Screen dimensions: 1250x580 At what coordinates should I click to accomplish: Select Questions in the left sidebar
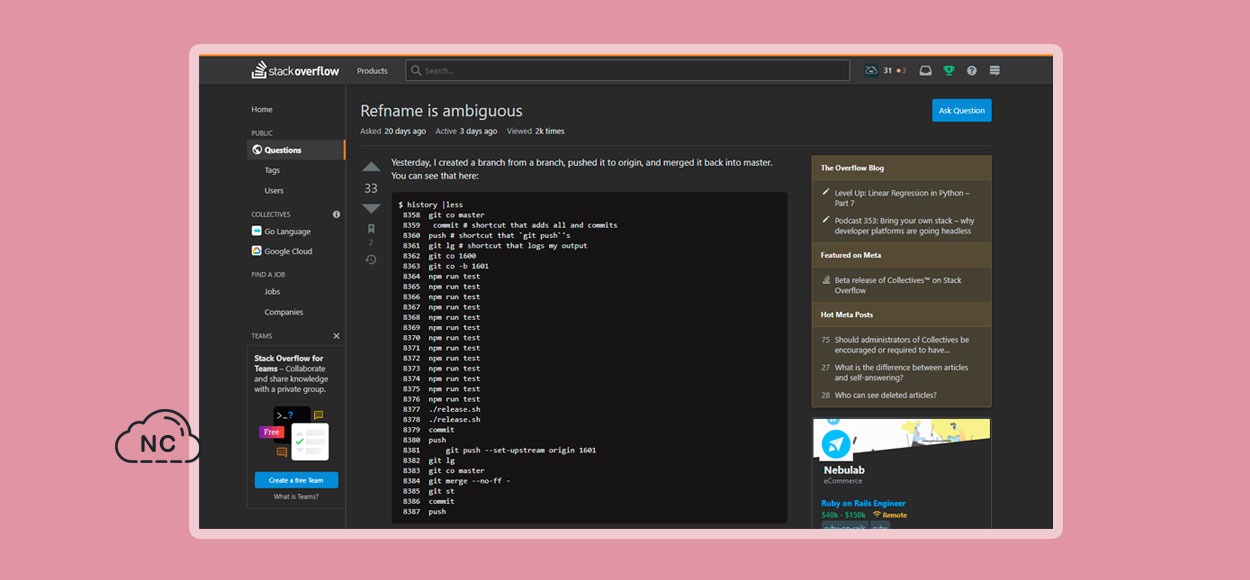tap(296, 150)
